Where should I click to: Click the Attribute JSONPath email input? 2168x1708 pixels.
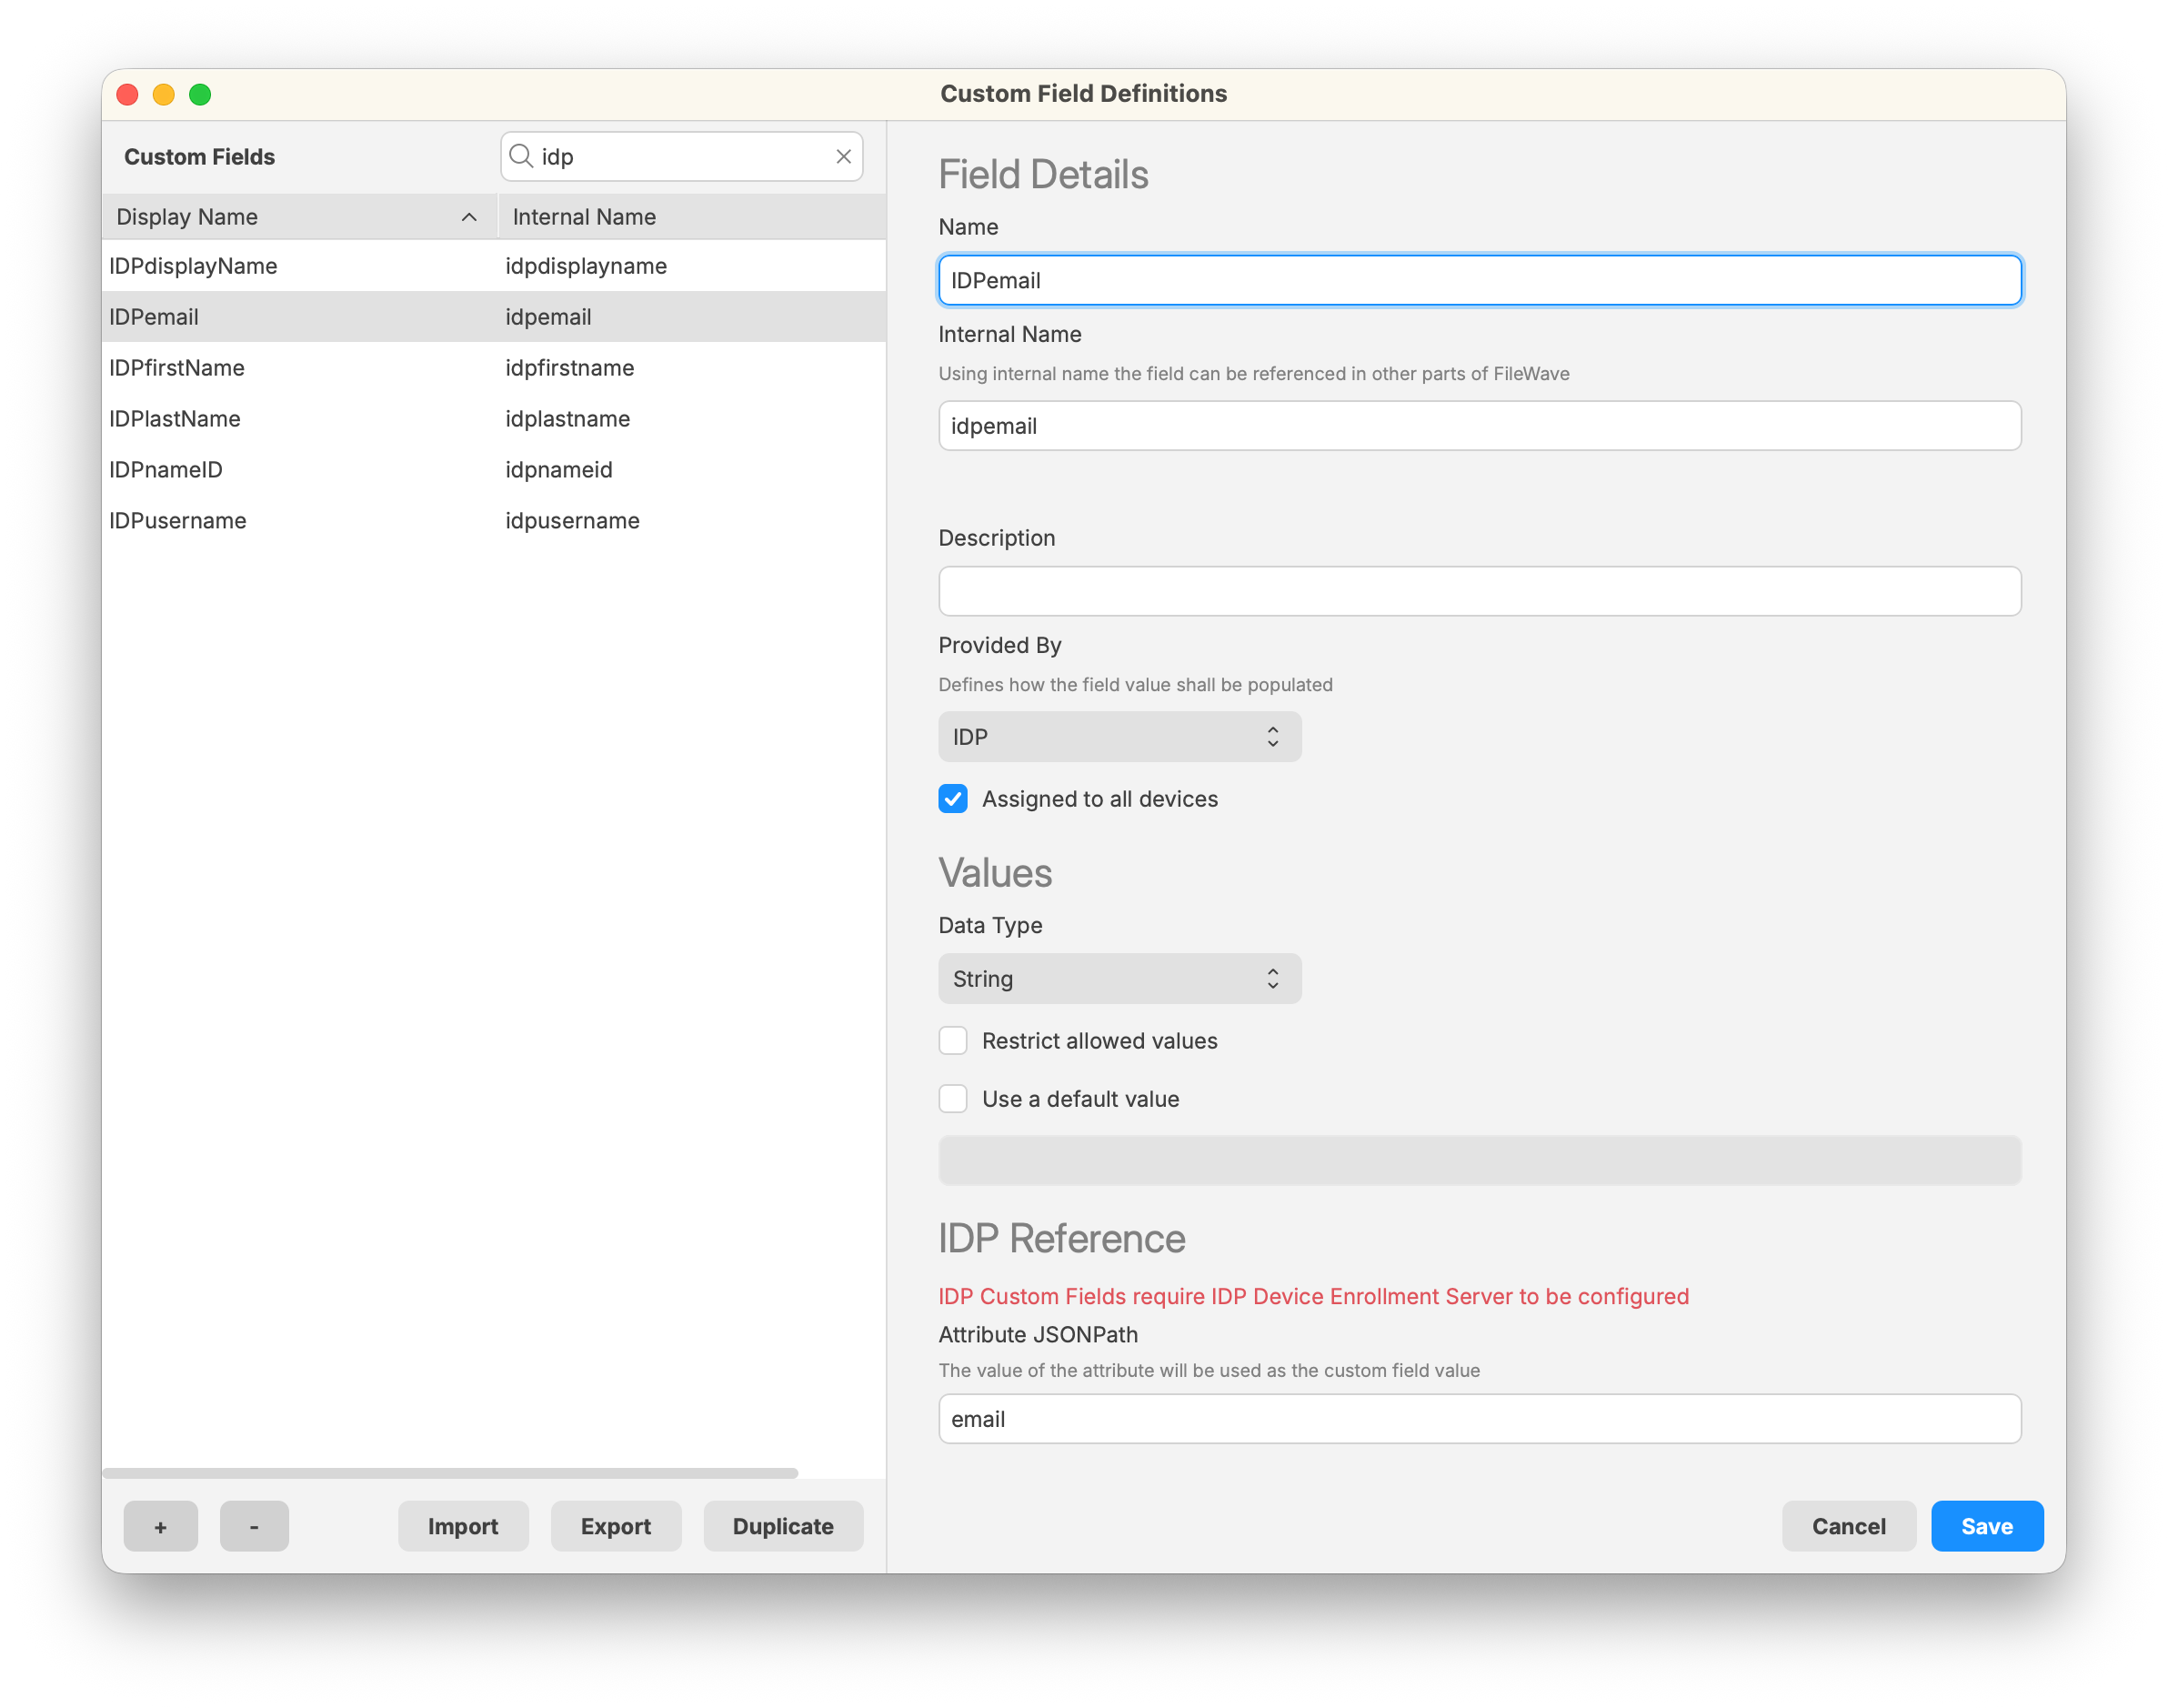(1479, 1419)
